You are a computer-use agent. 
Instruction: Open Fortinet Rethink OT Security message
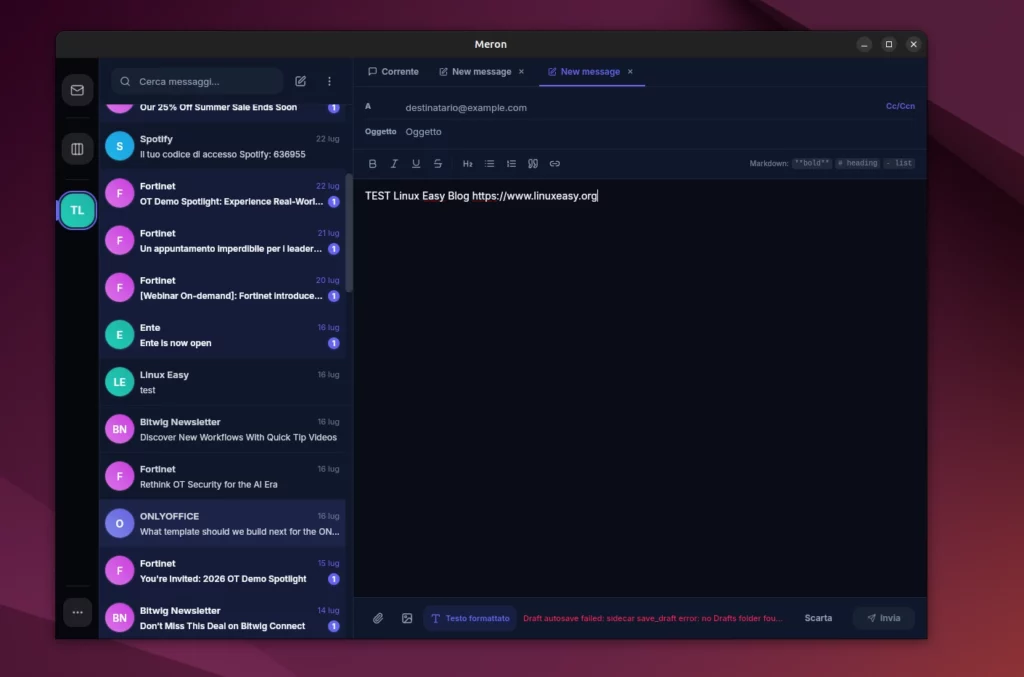click(x=223, y=477)
